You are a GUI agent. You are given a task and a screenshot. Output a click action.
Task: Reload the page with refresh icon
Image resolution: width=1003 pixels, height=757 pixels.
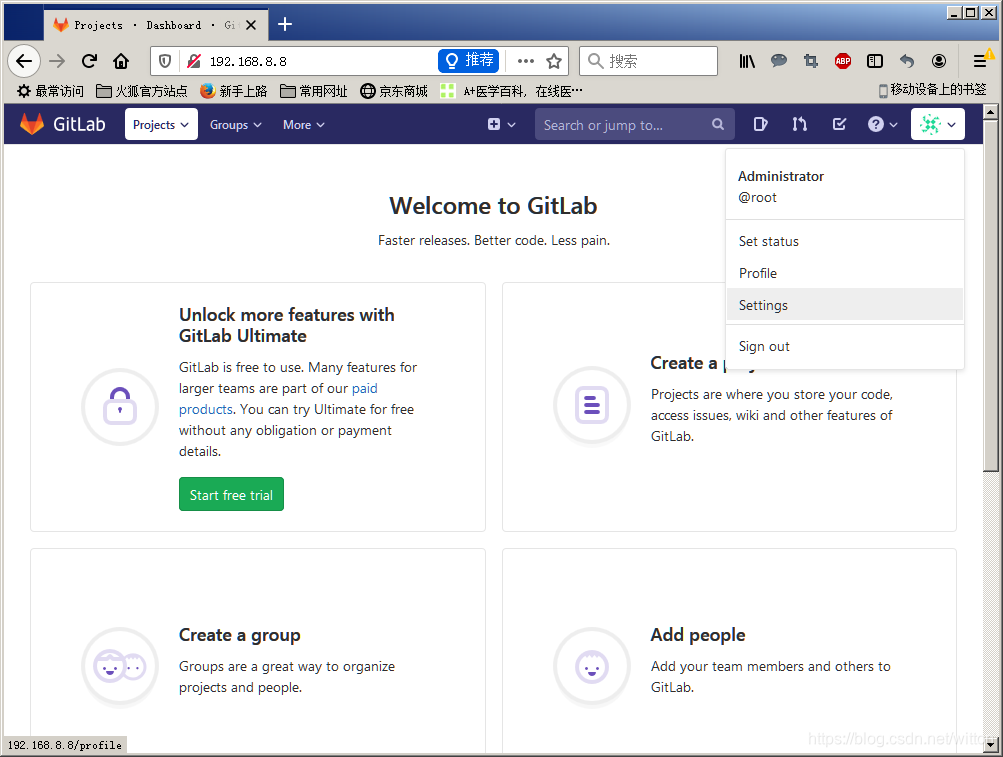tap(89, 61)
